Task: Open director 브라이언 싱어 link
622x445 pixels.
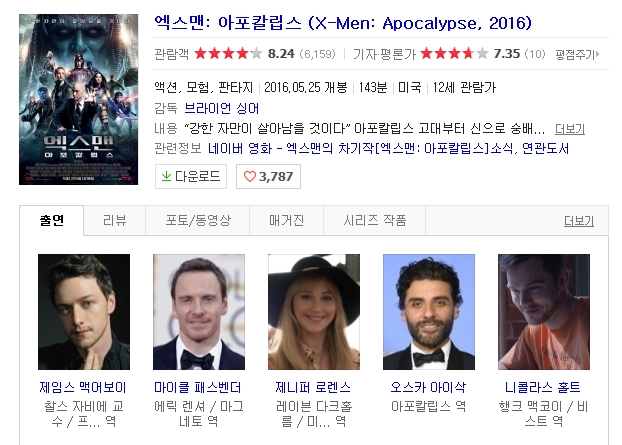Action: pos(221,108)
